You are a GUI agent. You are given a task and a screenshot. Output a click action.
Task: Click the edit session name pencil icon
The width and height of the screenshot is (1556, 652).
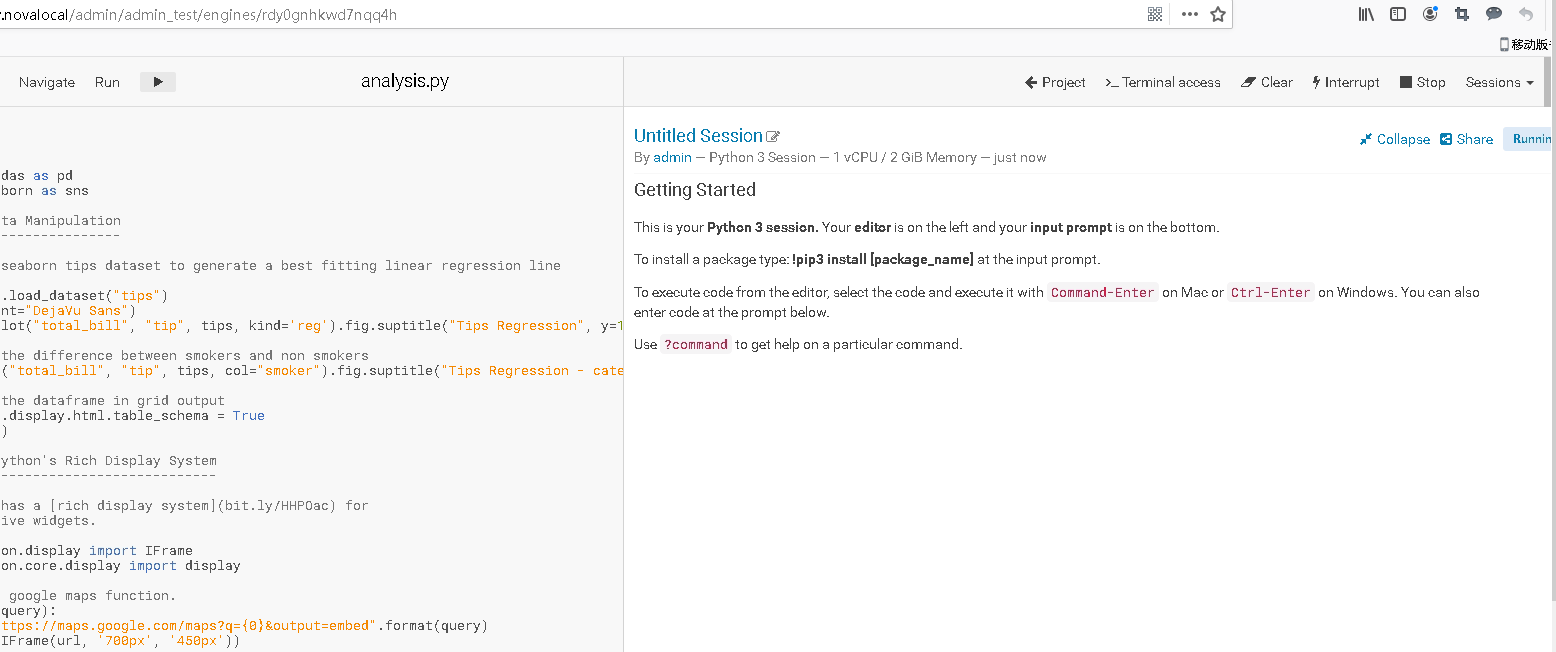pyautogui.click(x=773, y=137)
